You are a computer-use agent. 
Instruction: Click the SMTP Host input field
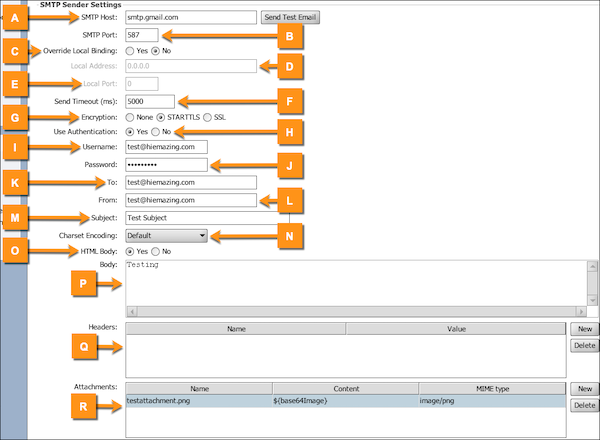click(190, 17)
